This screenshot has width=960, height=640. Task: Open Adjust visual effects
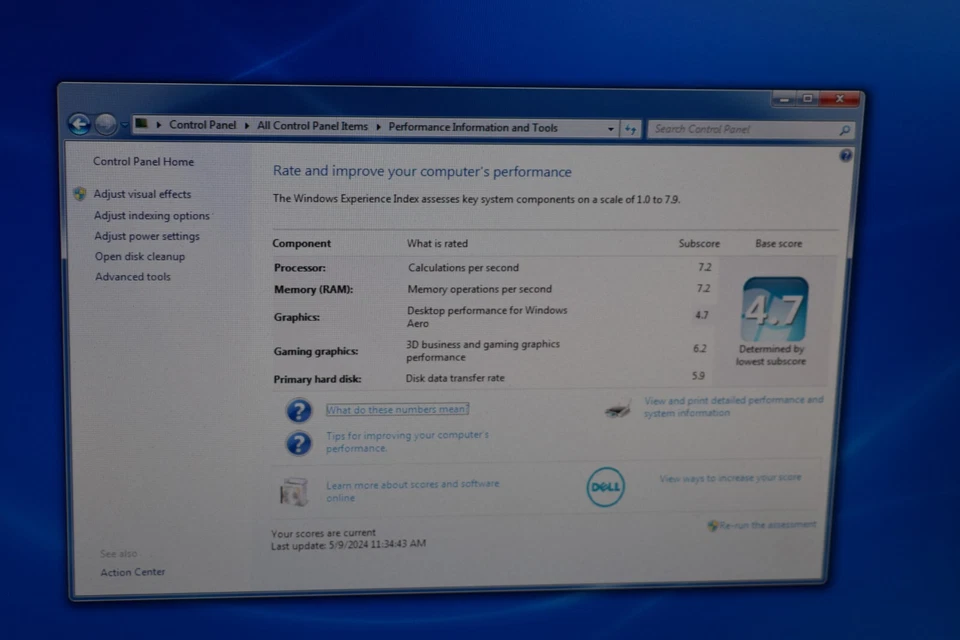[142, 194]
